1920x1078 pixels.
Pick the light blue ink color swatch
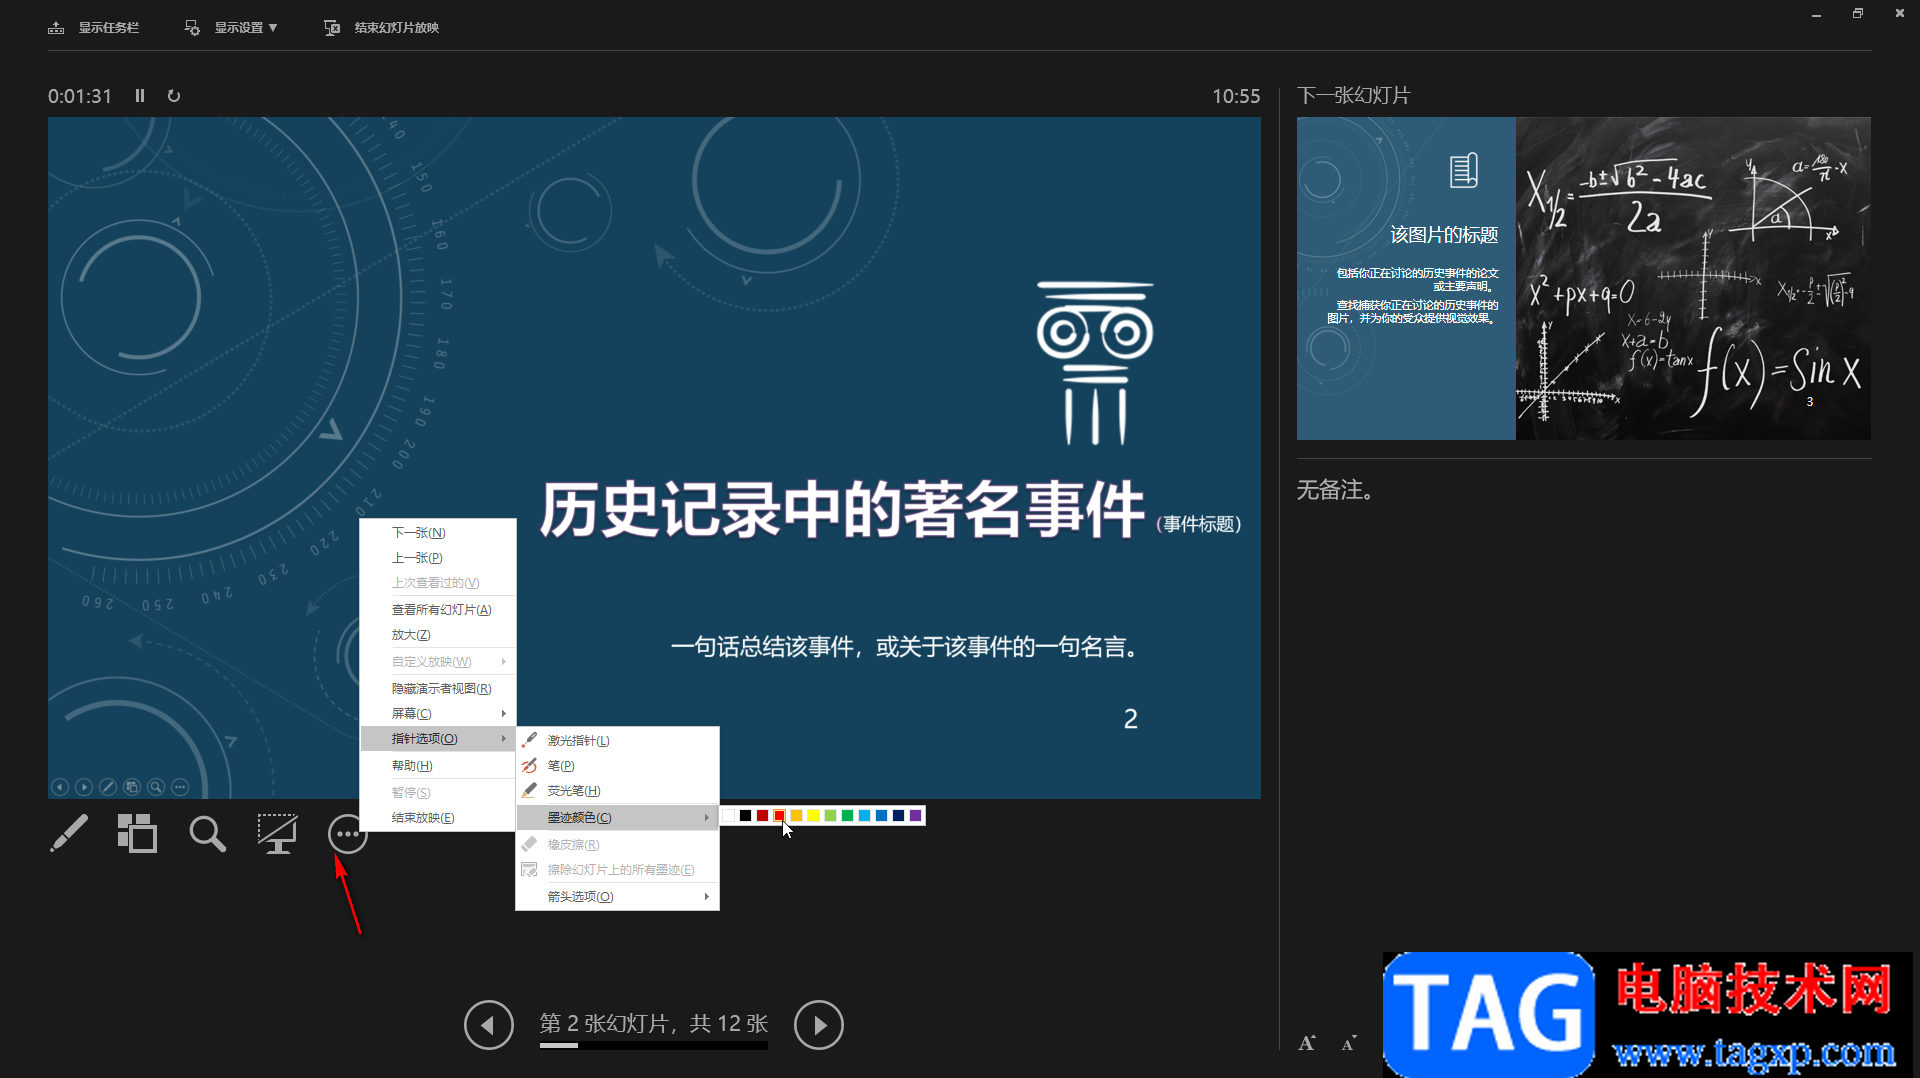click(x=865, y=816)
